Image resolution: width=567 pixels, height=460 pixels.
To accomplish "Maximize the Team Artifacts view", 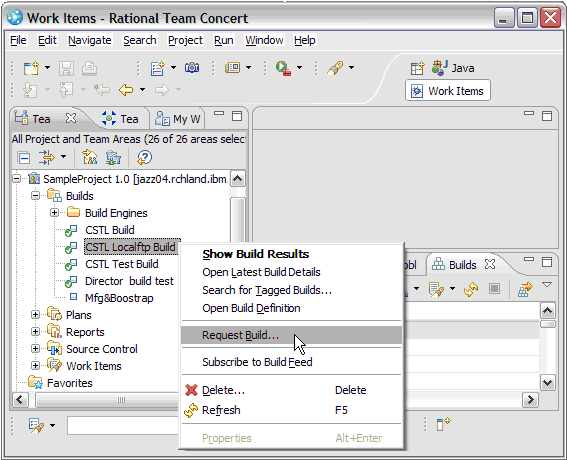I will tap(237, 116).
